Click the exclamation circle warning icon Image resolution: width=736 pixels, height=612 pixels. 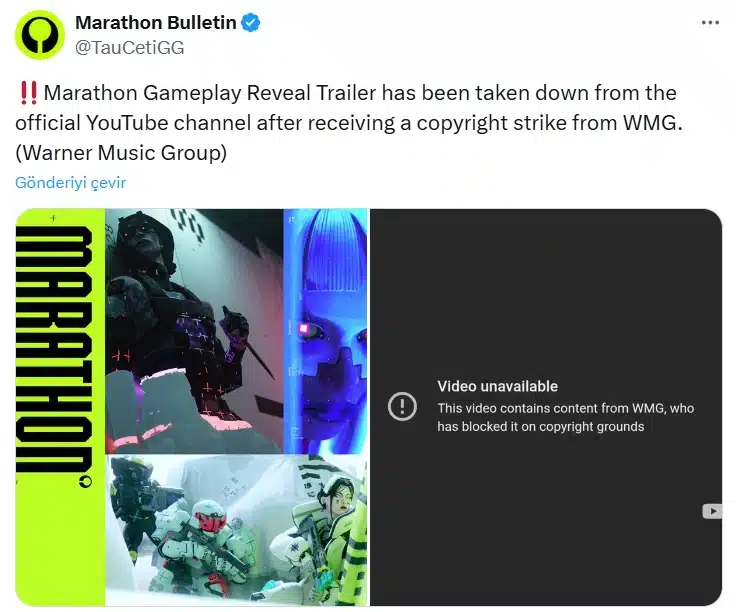[402, 406]
